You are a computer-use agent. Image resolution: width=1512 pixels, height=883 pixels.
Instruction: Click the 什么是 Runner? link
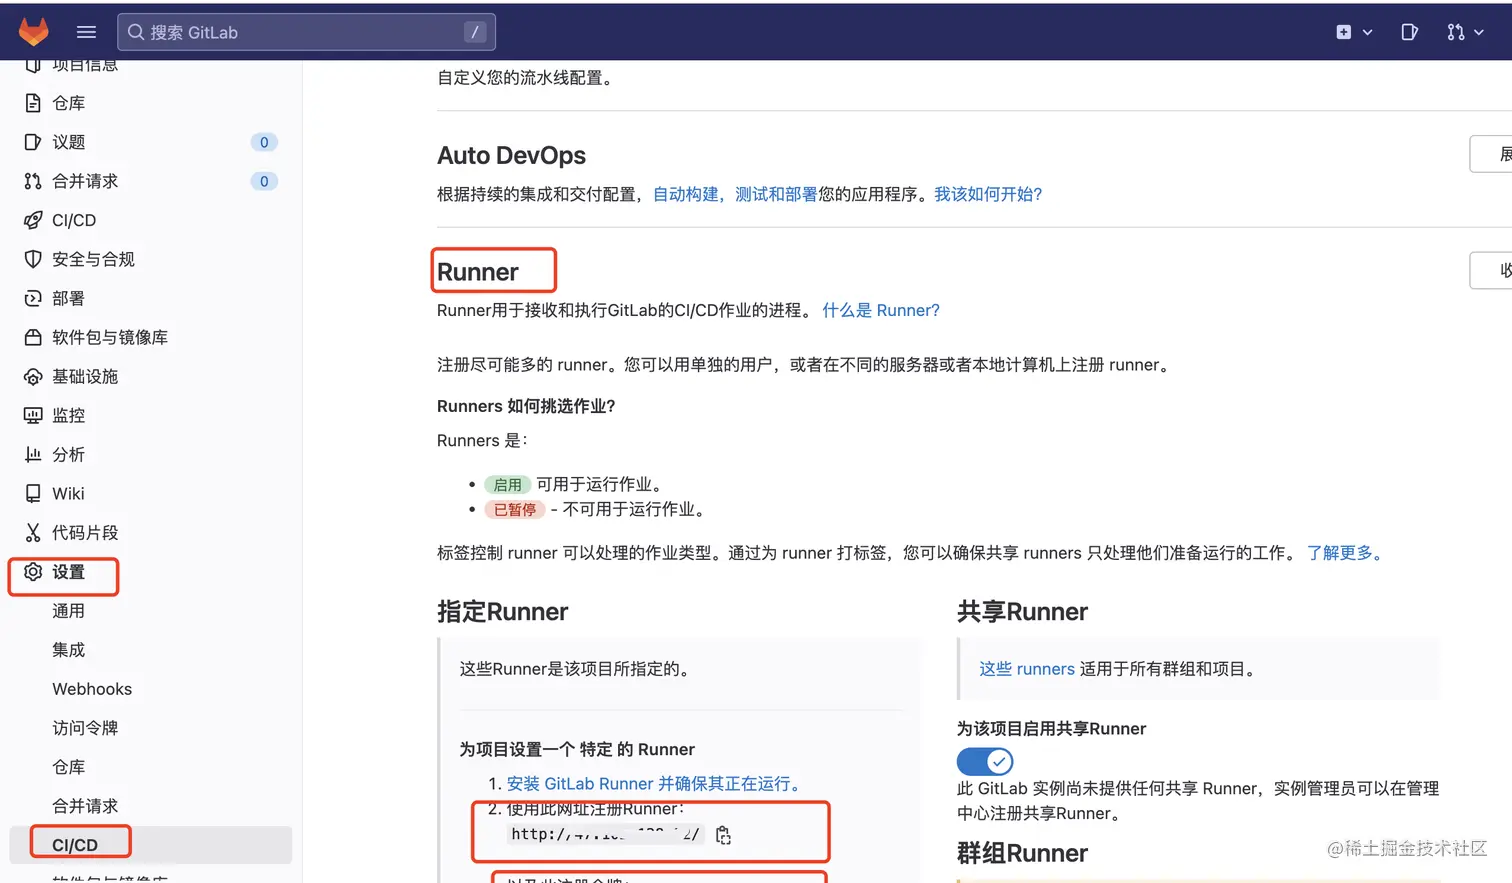pyautogui.click(x=881, y=310)
